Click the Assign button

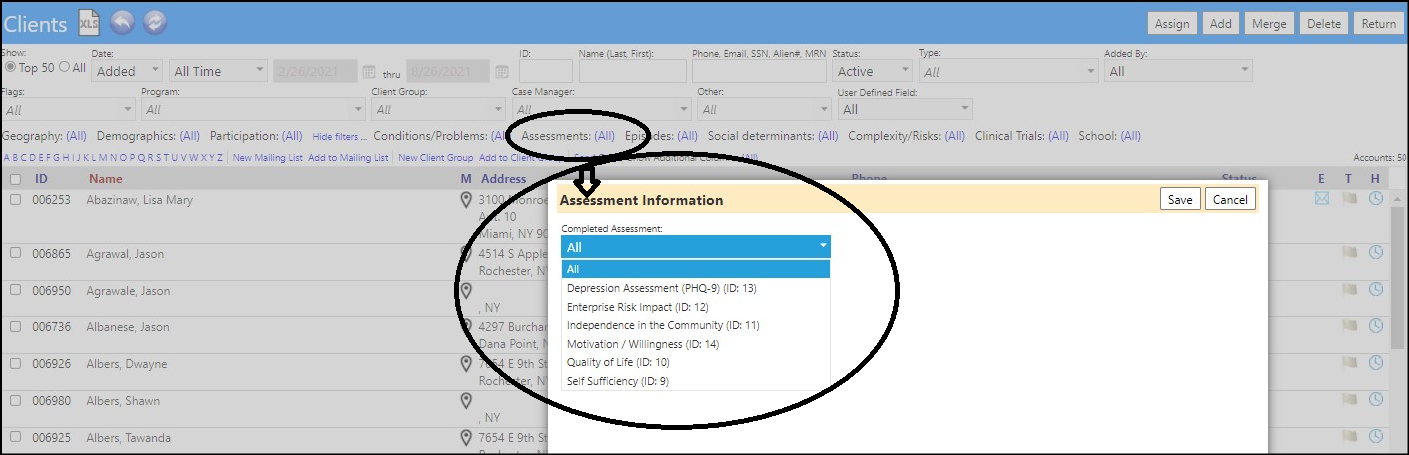tap(1172, 23)
